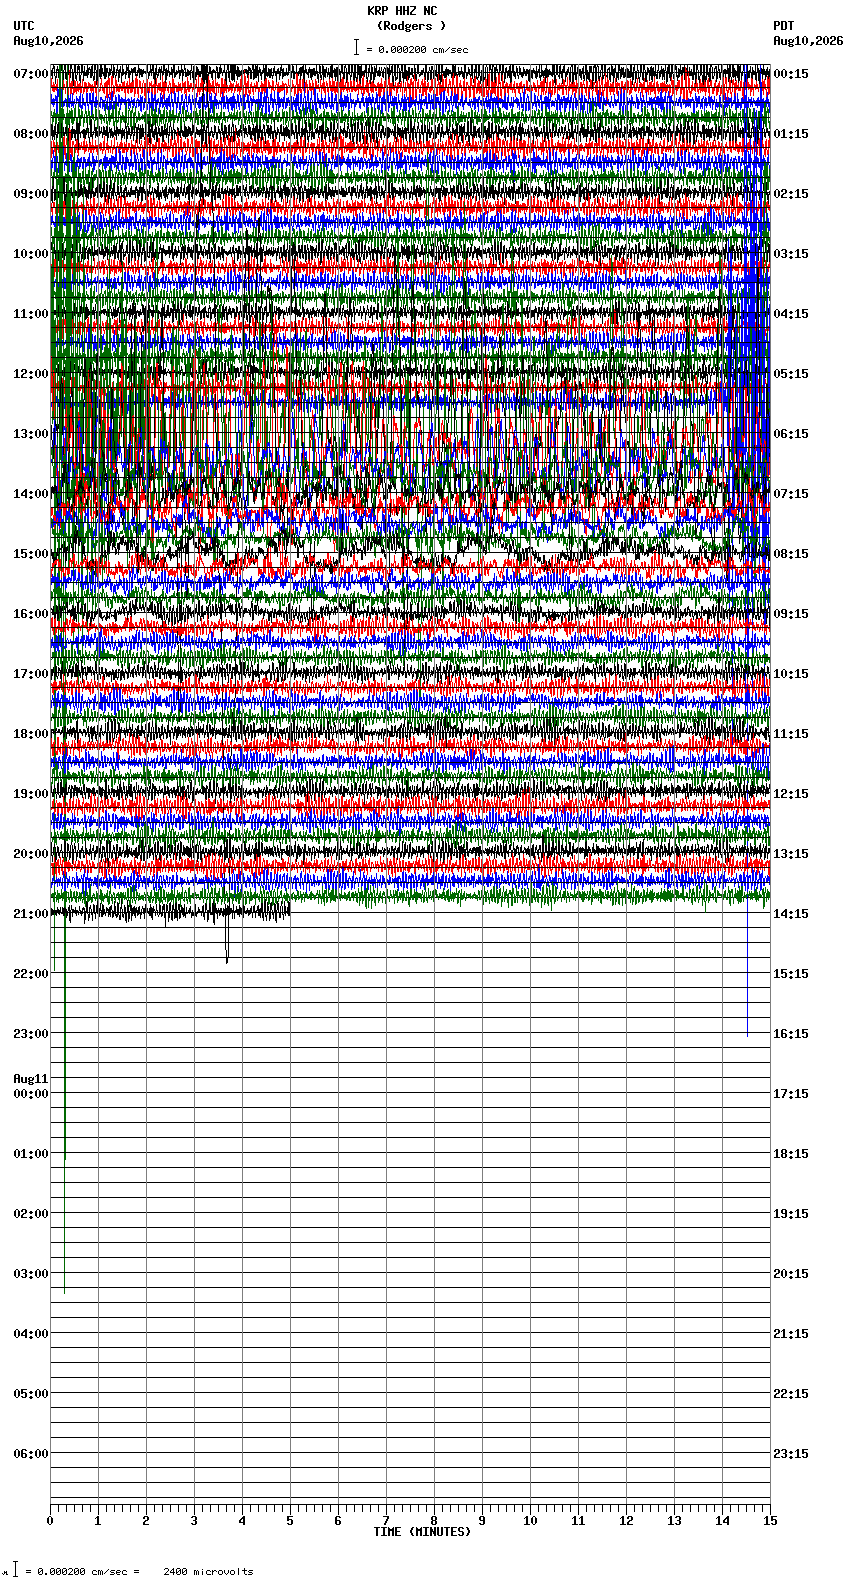The width and height of the screenshot is (850, 1584).
Task: Click the 10:15 PDT time label
Action: pyautogui.click(x=791, y=674)
